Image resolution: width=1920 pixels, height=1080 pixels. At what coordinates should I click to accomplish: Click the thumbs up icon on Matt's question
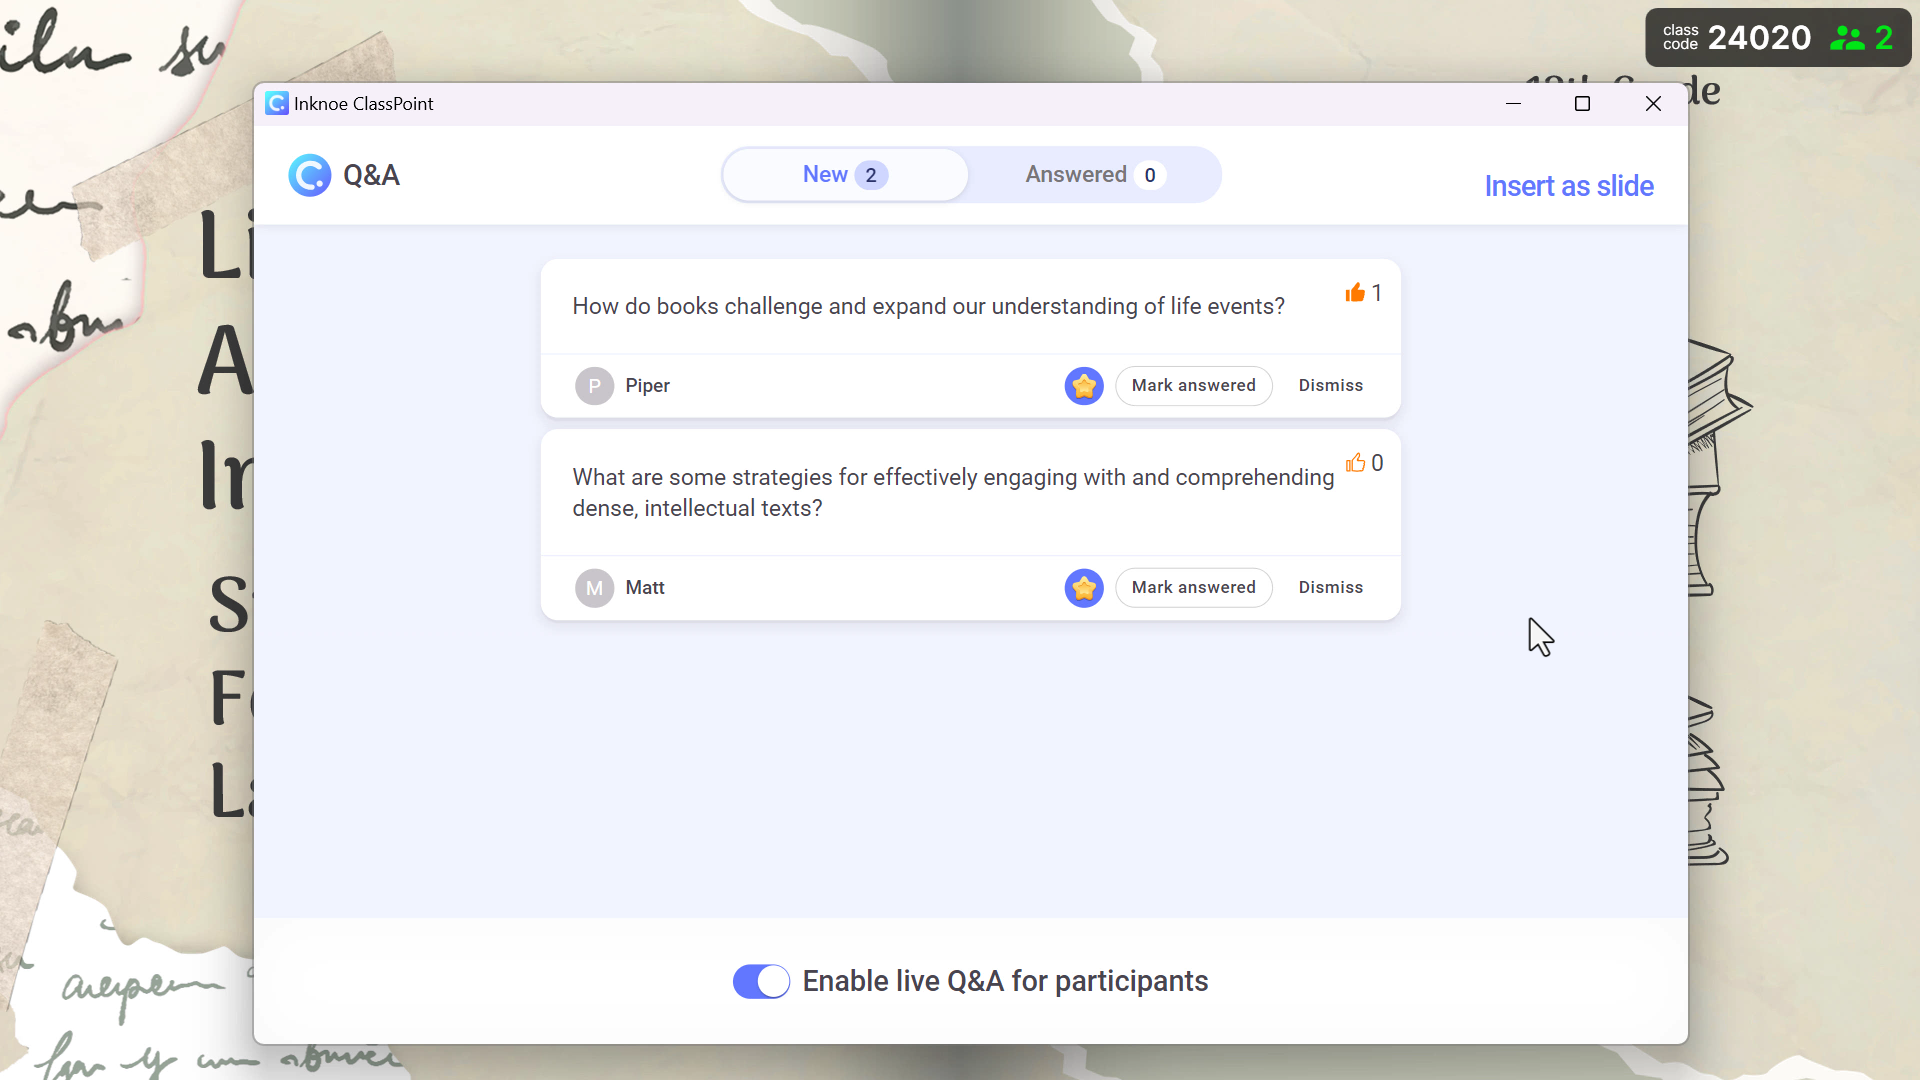coord(1356,463)
